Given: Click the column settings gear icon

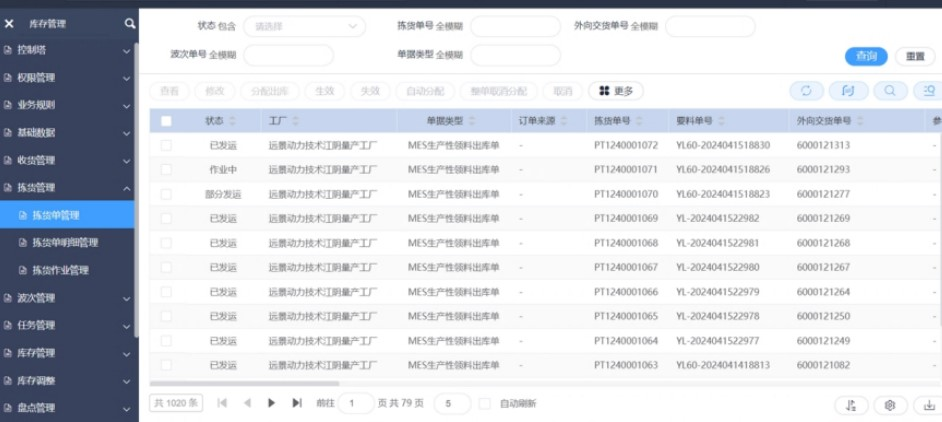Looking at the screenshot, I should (889, 405).
